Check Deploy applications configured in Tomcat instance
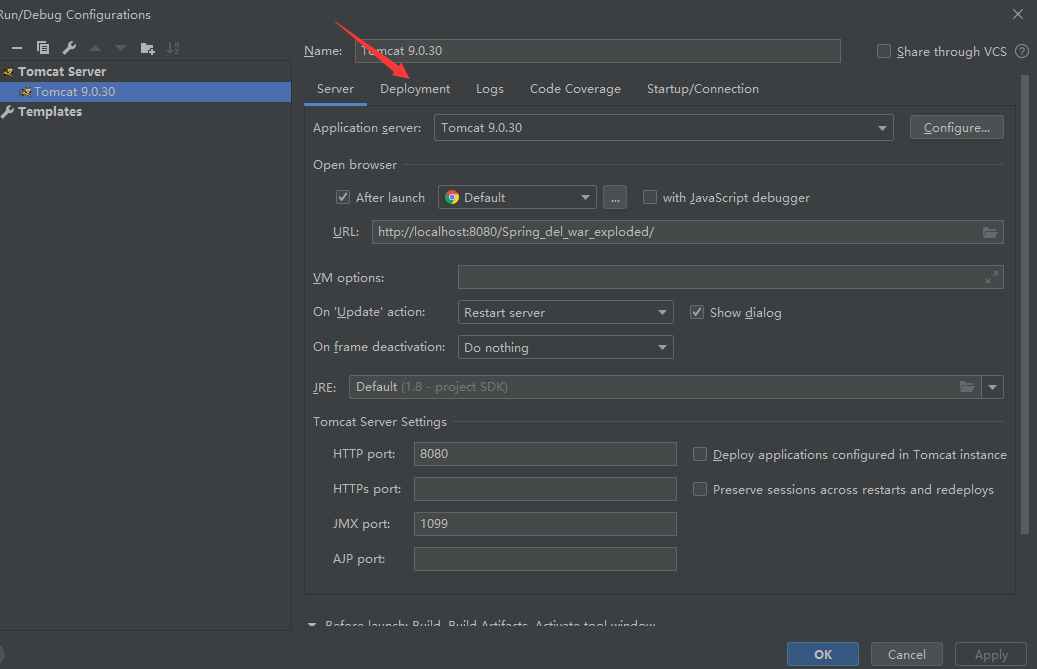 [x=700, y=454]
